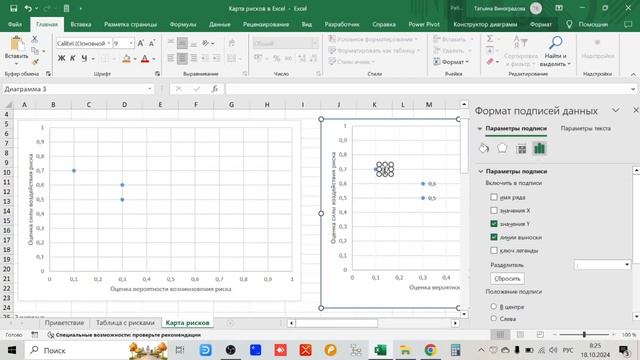Collapse 'Параметры подписи' section chevron
Screen dimensions: 640x360
click(x=481, y=171)
